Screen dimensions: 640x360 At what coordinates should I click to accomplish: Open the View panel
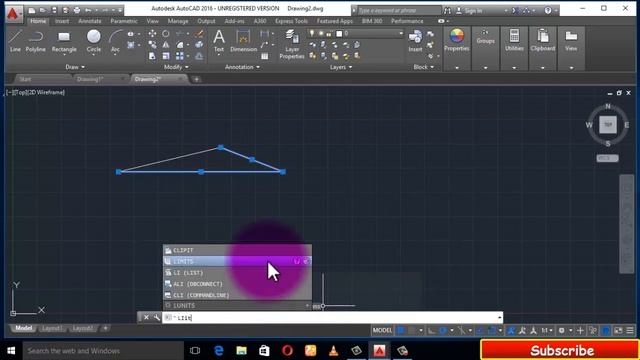571,40
